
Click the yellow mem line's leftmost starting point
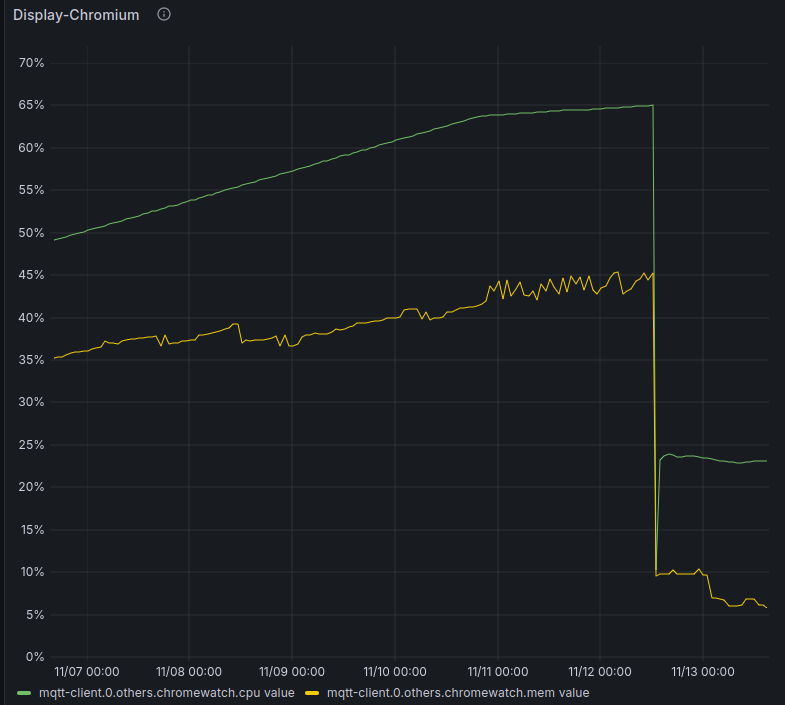coord(54,357)
